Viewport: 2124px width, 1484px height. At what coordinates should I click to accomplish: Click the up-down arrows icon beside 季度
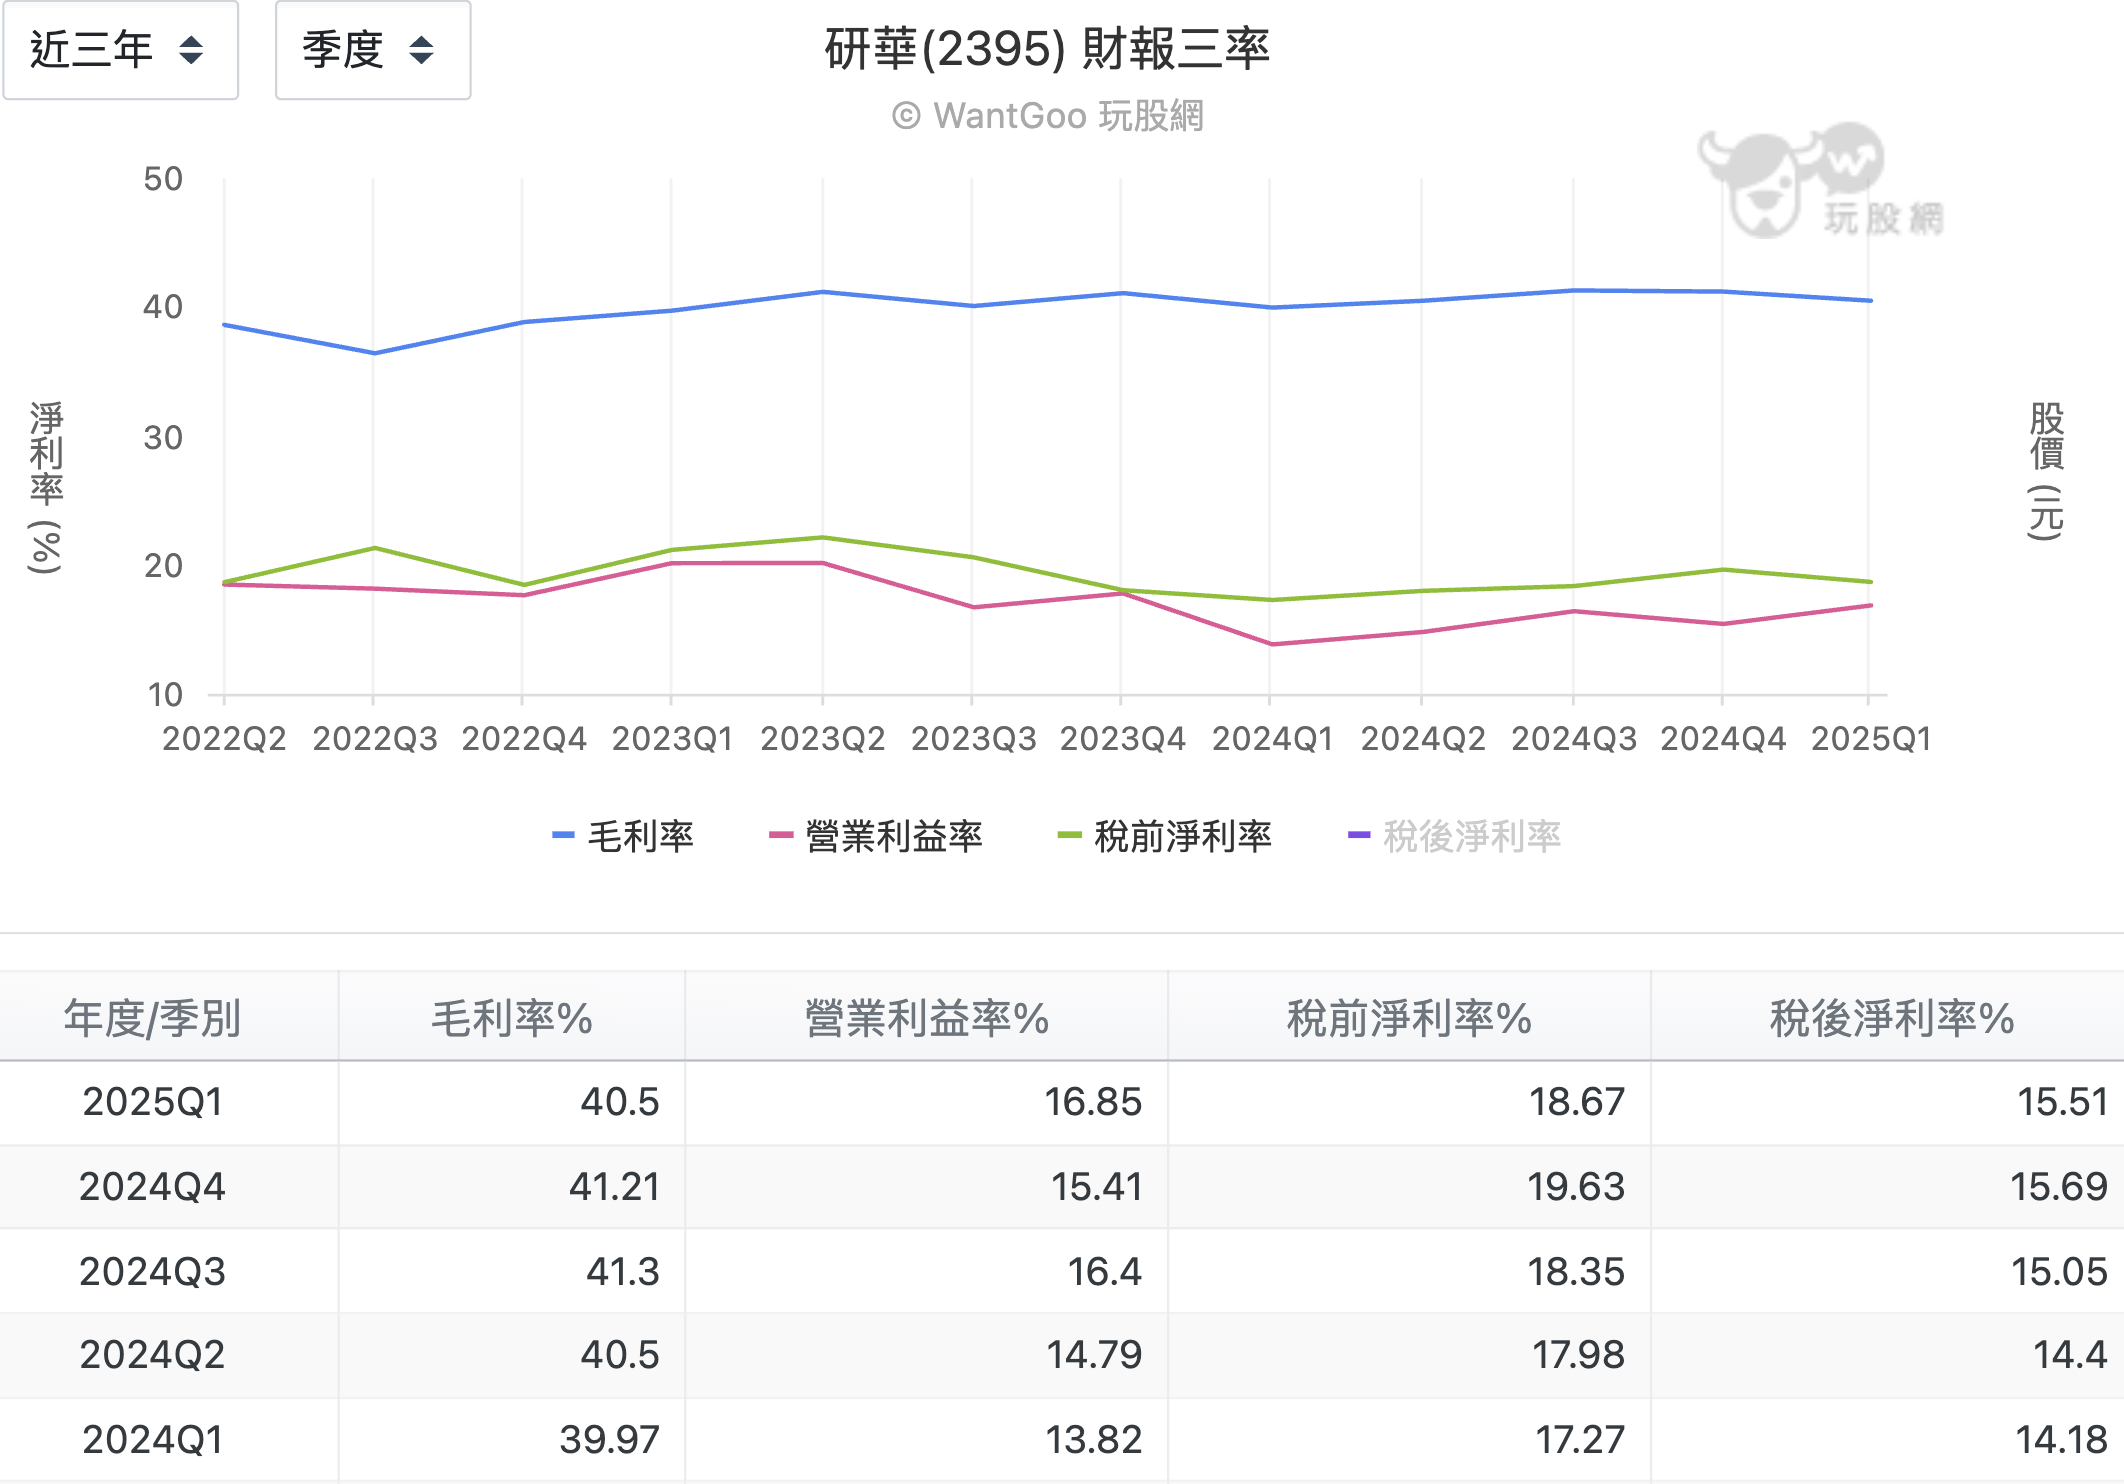422,50
